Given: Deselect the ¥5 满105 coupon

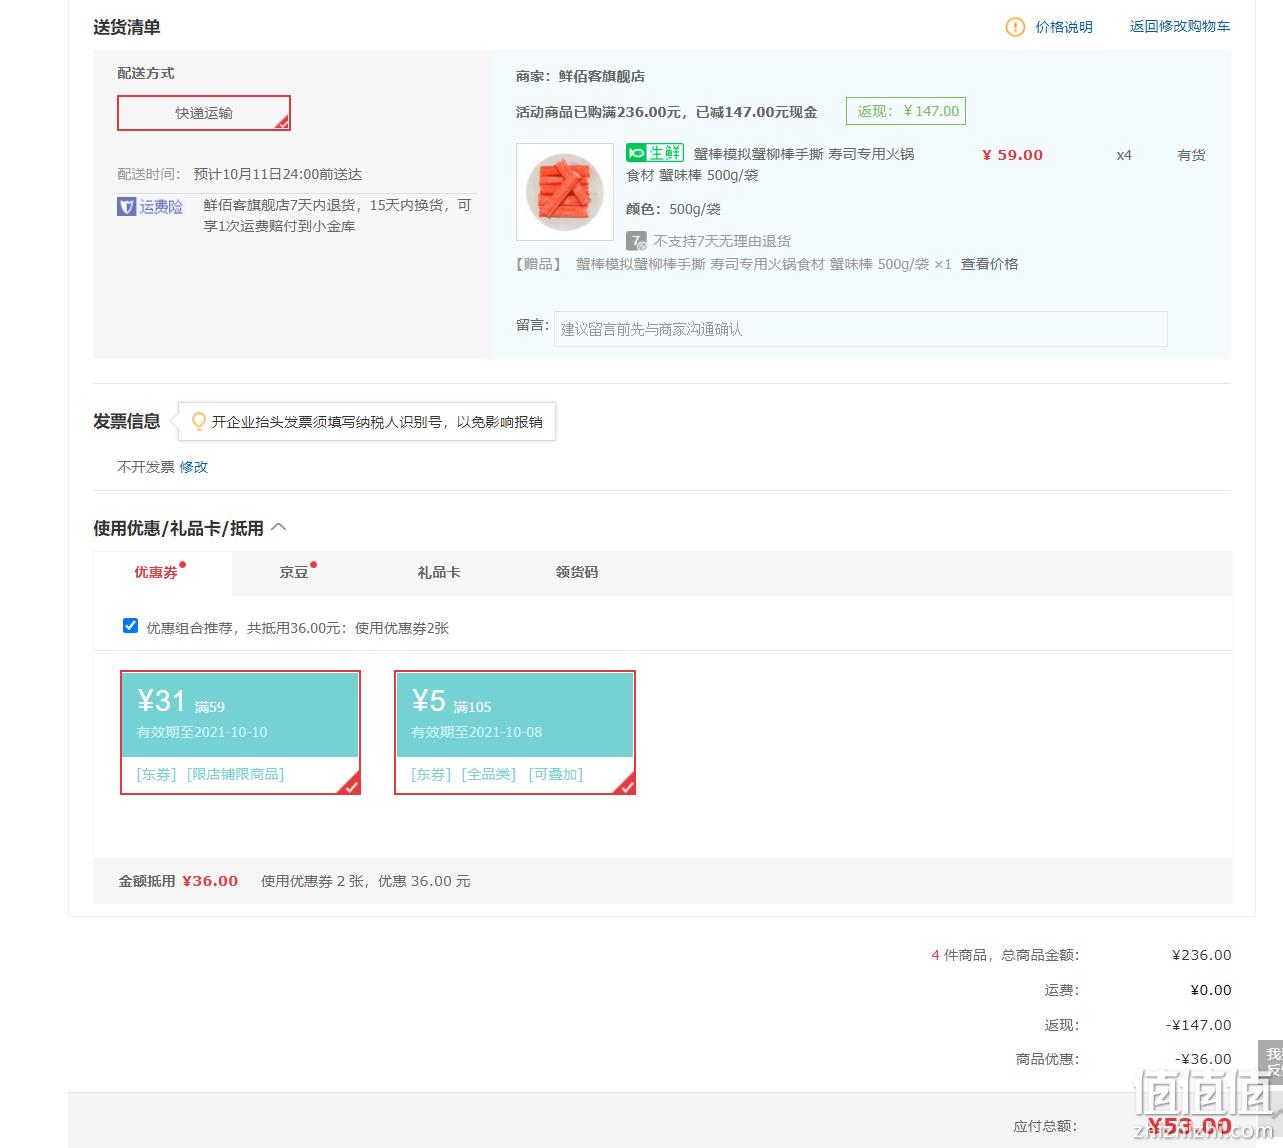Looking at the screenshot, I should pos(515,733).
